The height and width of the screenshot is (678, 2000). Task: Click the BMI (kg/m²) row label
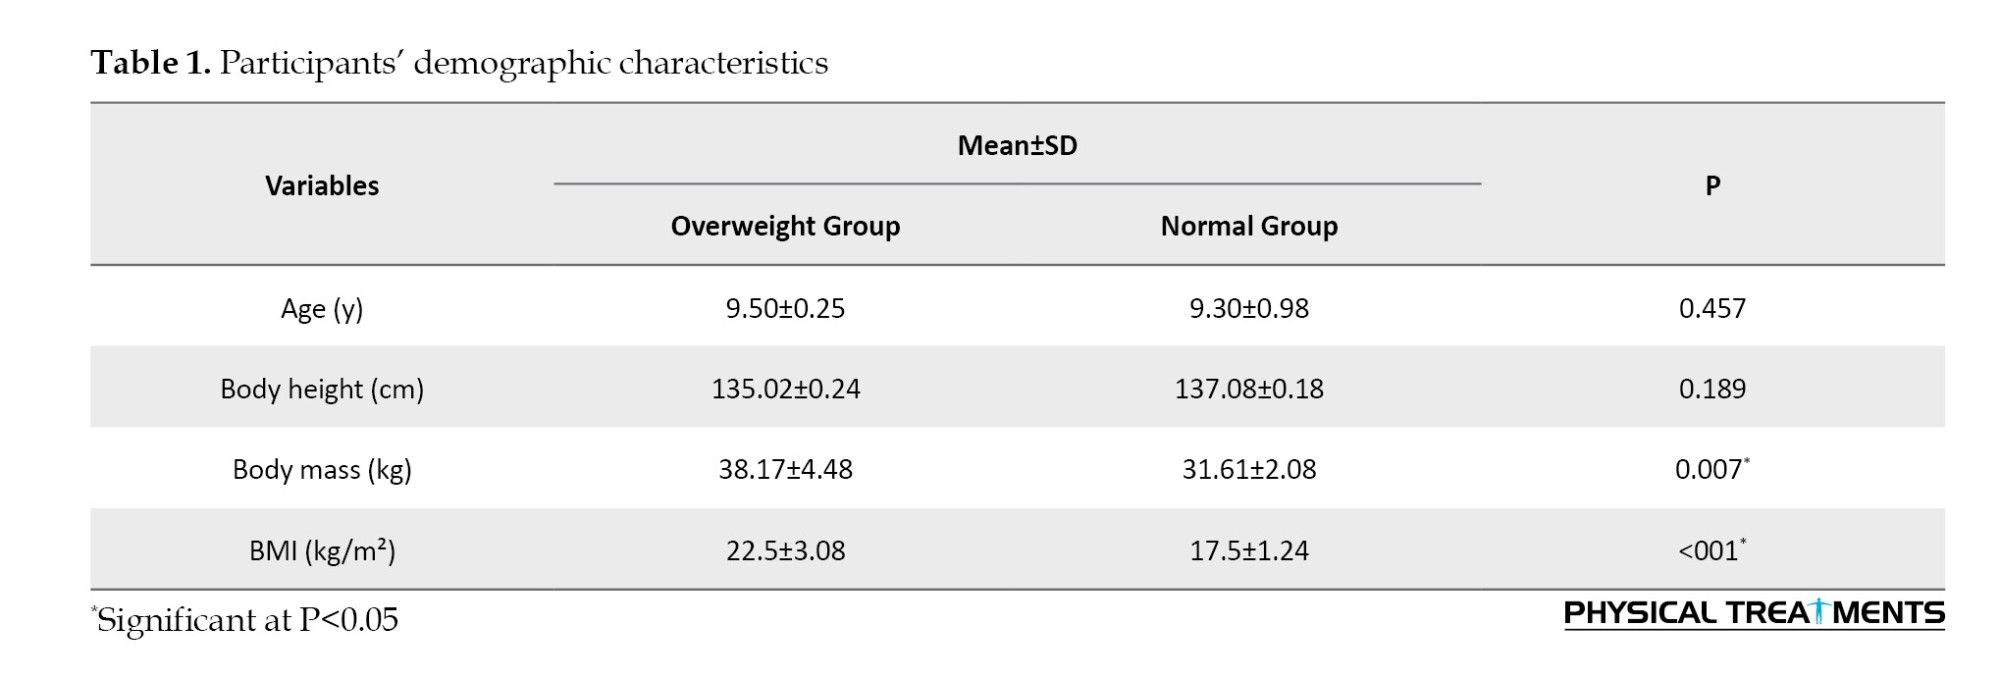tap(322, 551)
